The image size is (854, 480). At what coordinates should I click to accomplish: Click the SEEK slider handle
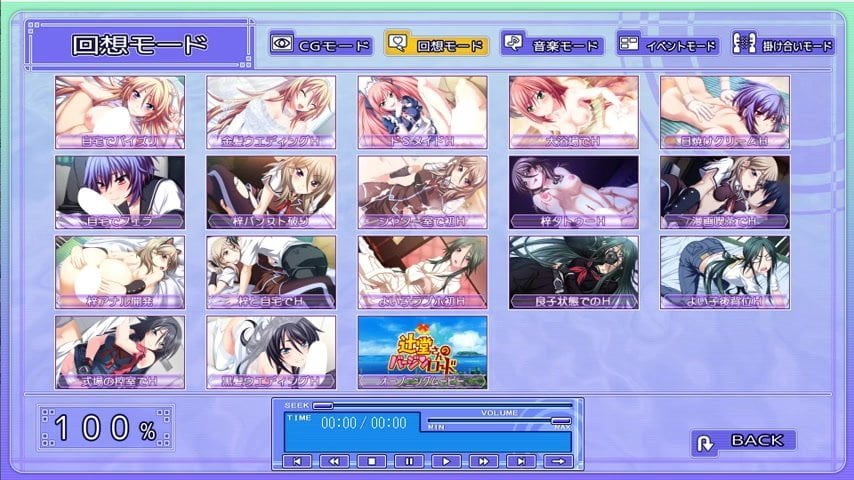pyautogui.click(x=323, y=406)
